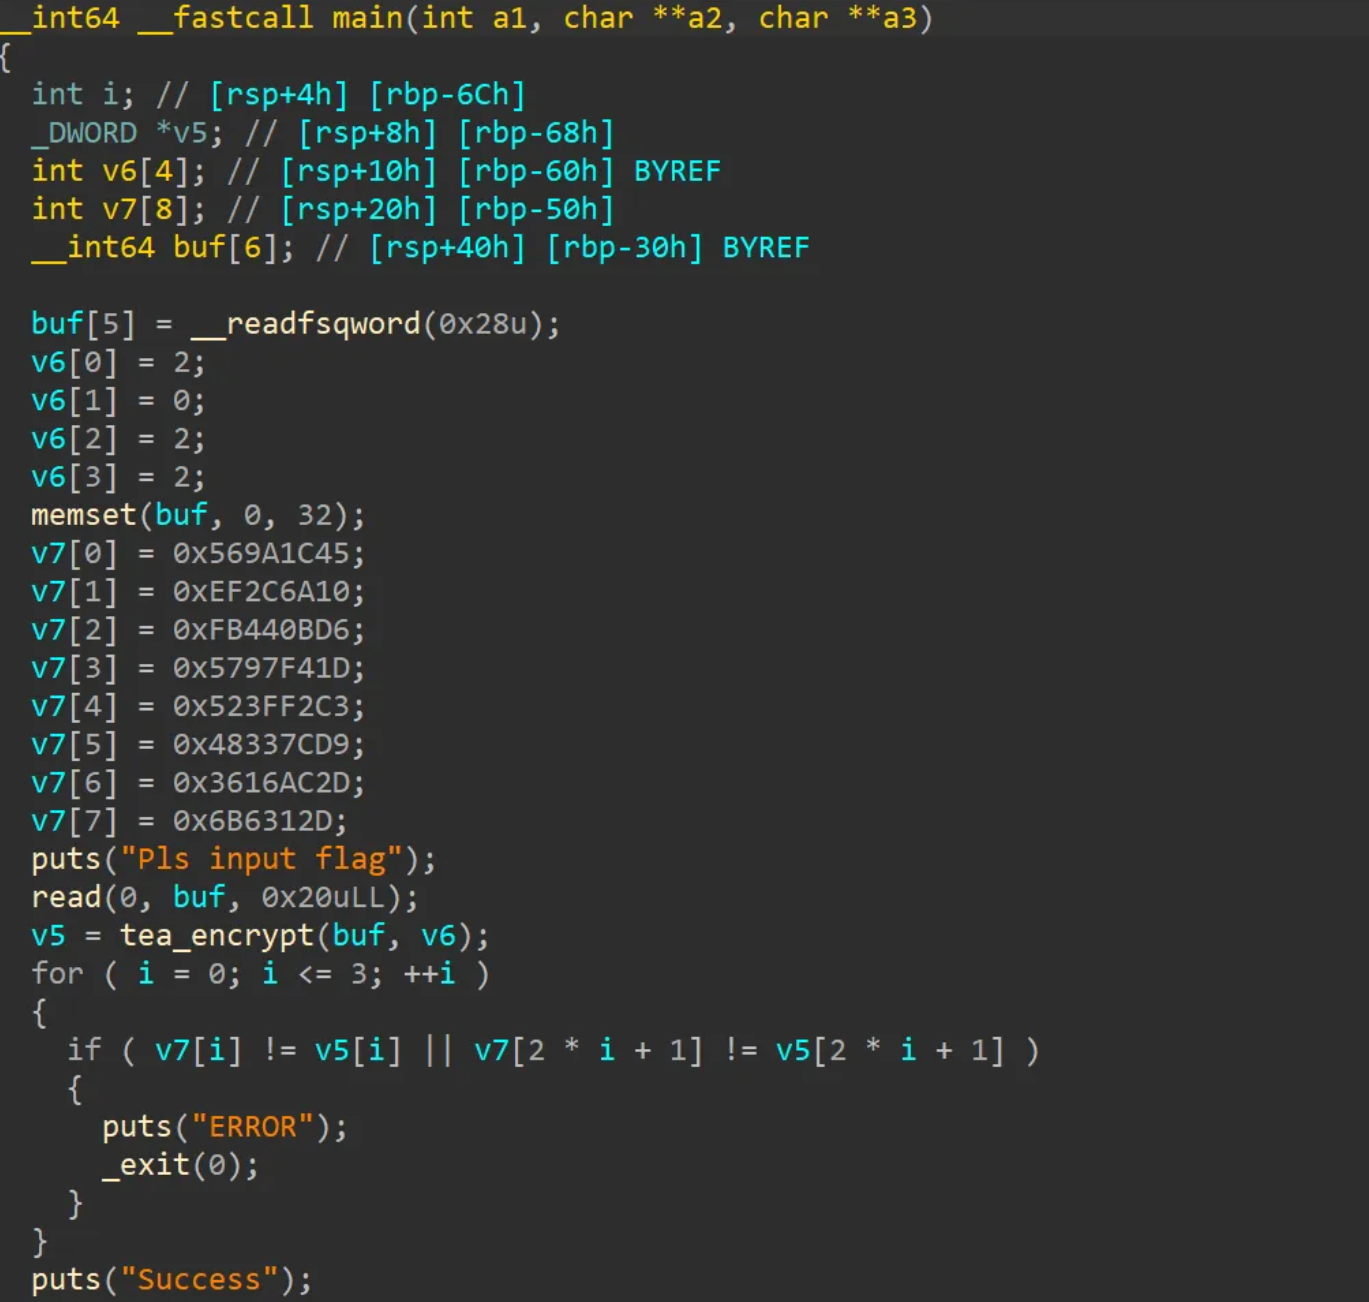1369x1302 pixels.
Task: Click the "Success" string literal
Action: pos(198,1280)
